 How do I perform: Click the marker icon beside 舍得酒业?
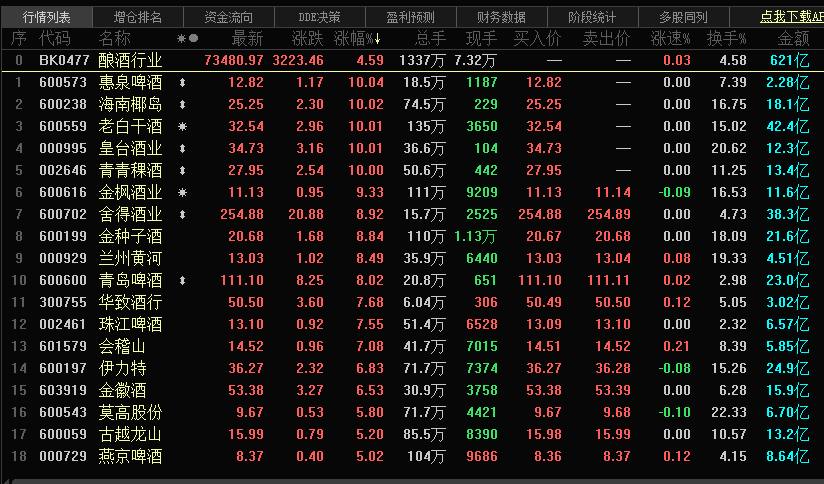[182, 214]
